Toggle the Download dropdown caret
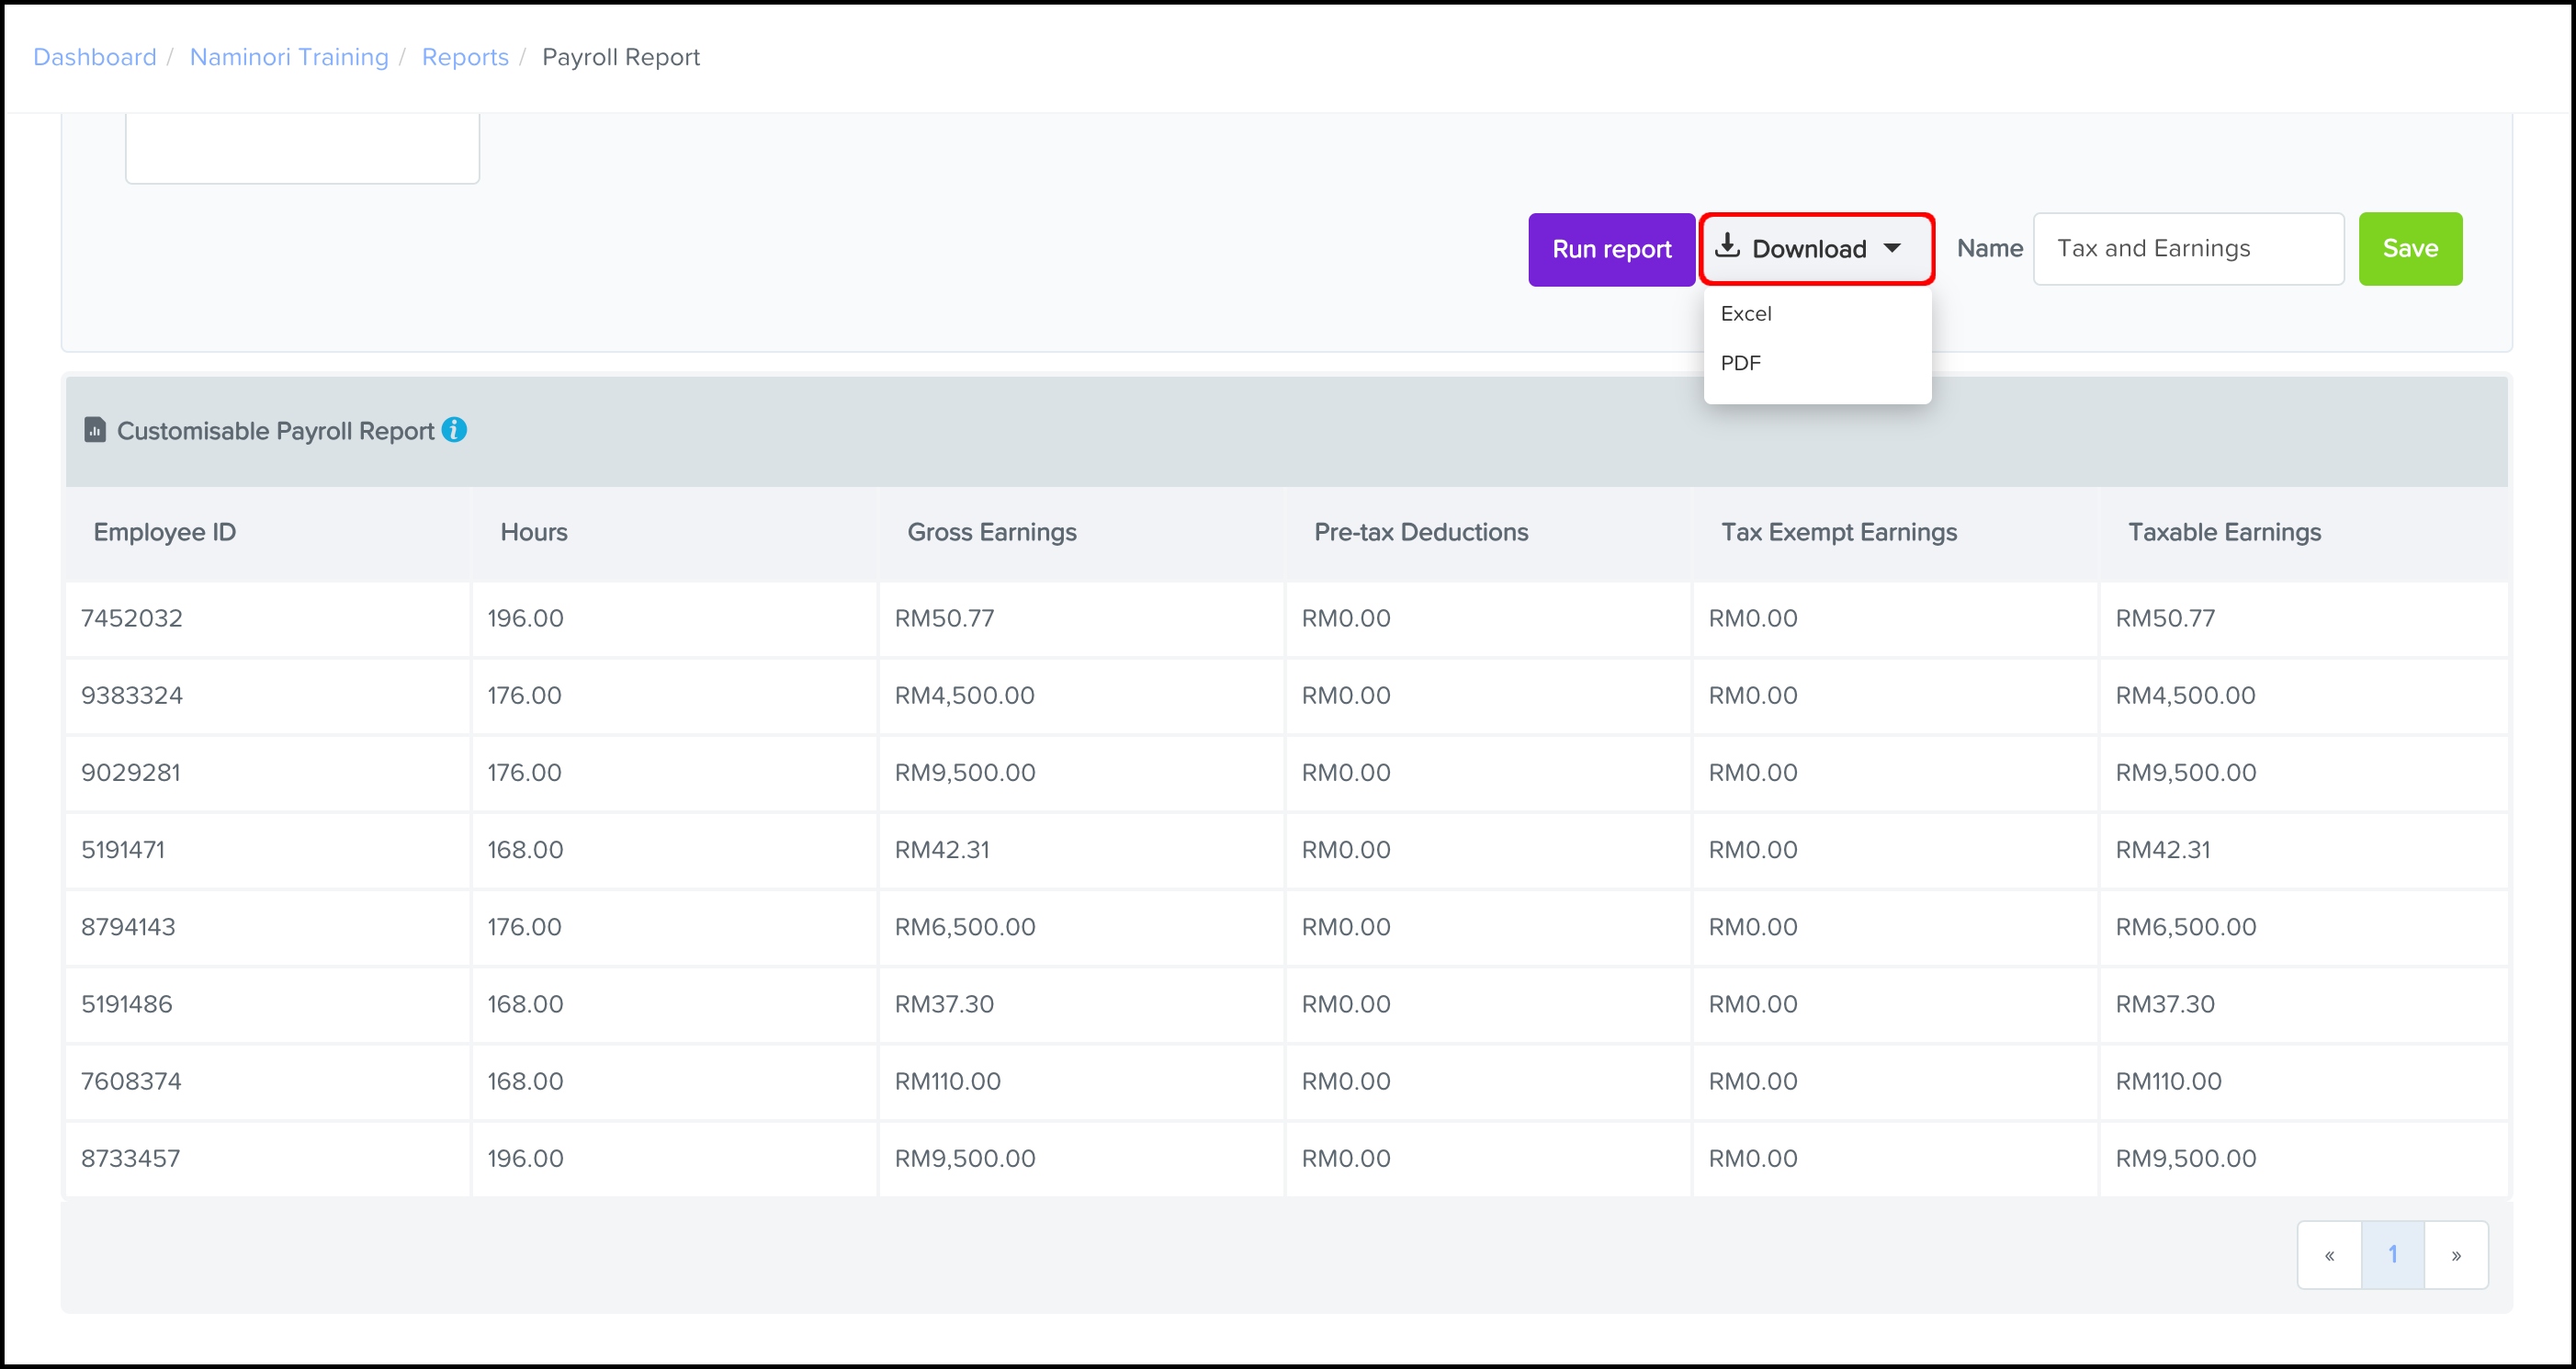This screenshot has width=2576, height=1369. pos(1892,248)
